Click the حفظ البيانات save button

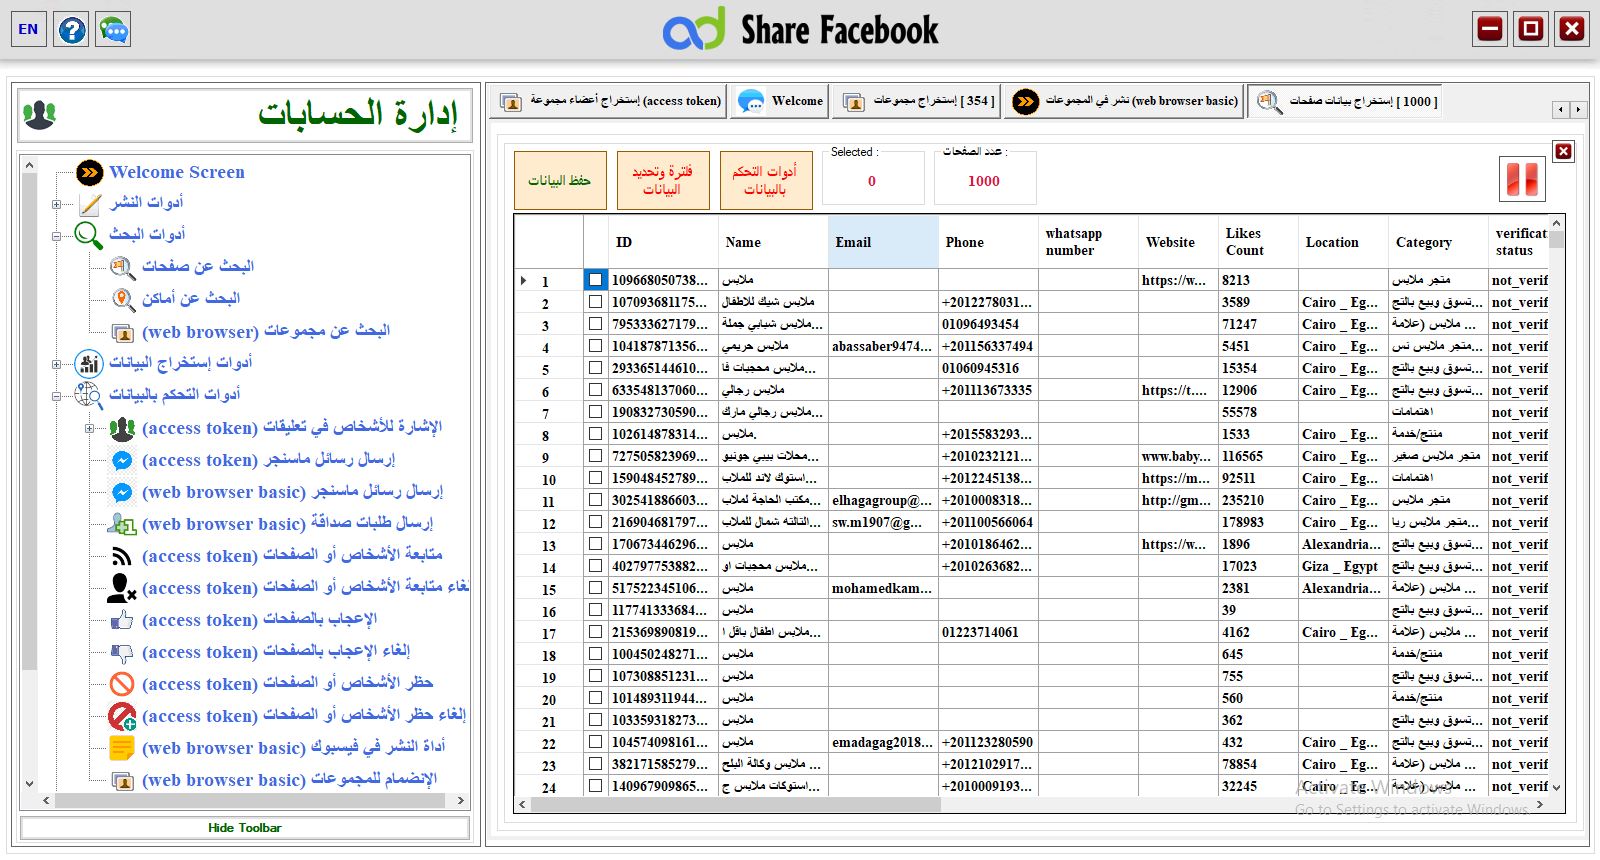(560, 180)
